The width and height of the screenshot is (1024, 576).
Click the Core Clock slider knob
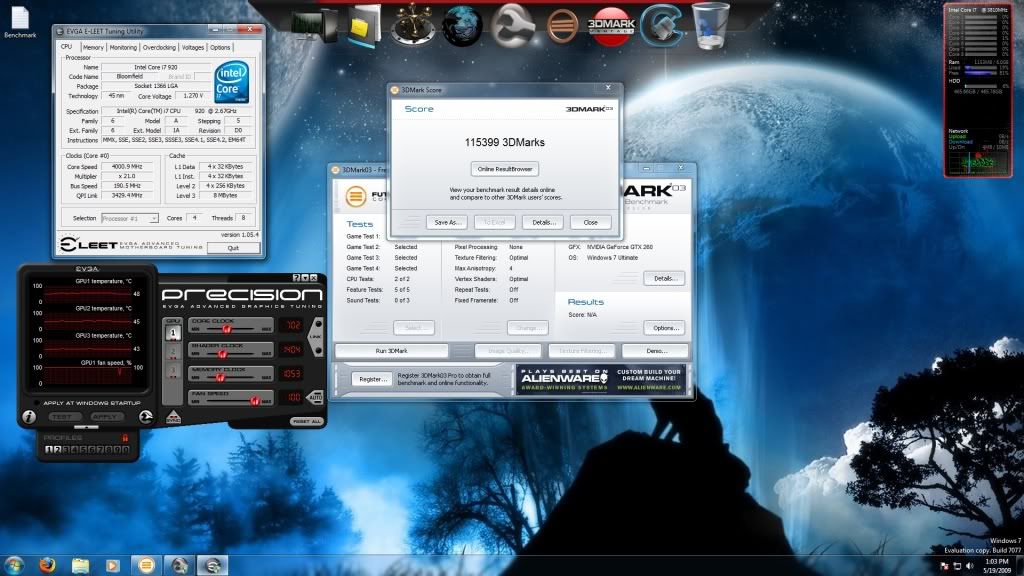(x=227, y=328)
